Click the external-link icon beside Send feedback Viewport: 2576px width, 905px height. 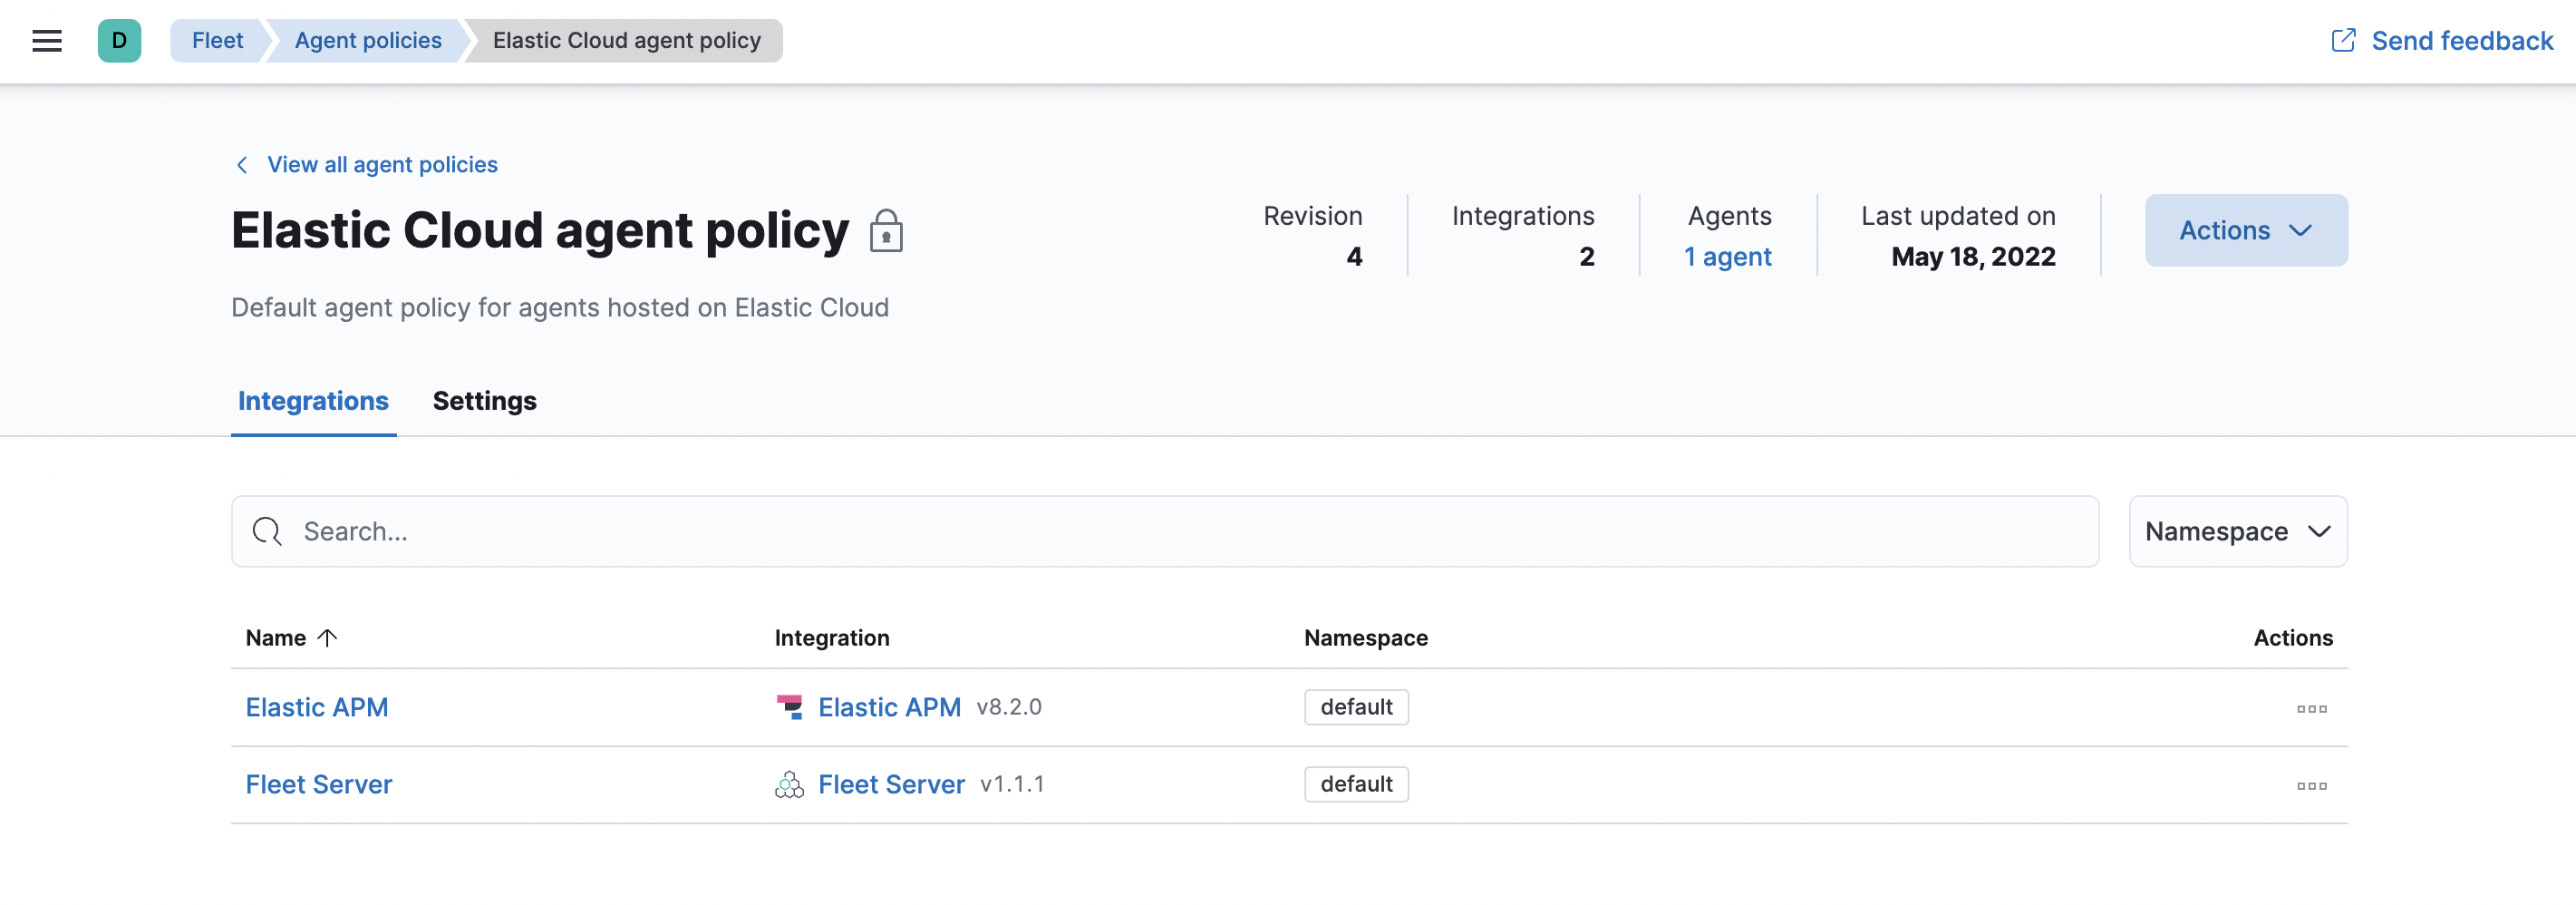(2344, 40)
